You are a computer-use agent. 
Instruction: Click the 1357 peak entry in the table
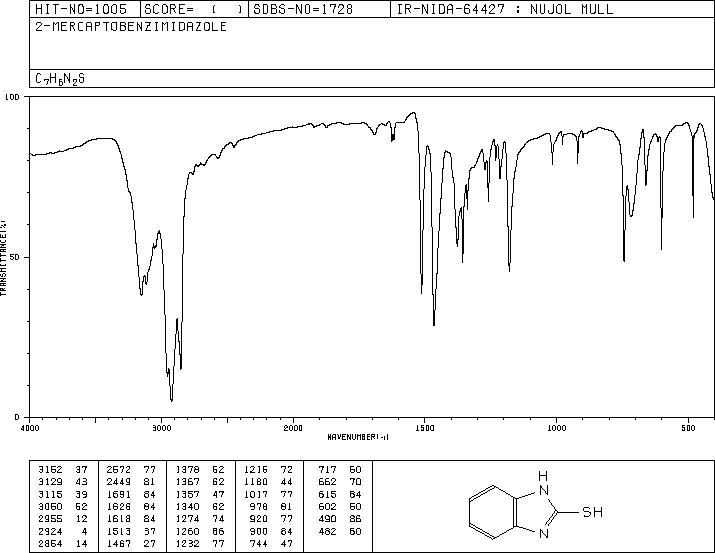187,494
